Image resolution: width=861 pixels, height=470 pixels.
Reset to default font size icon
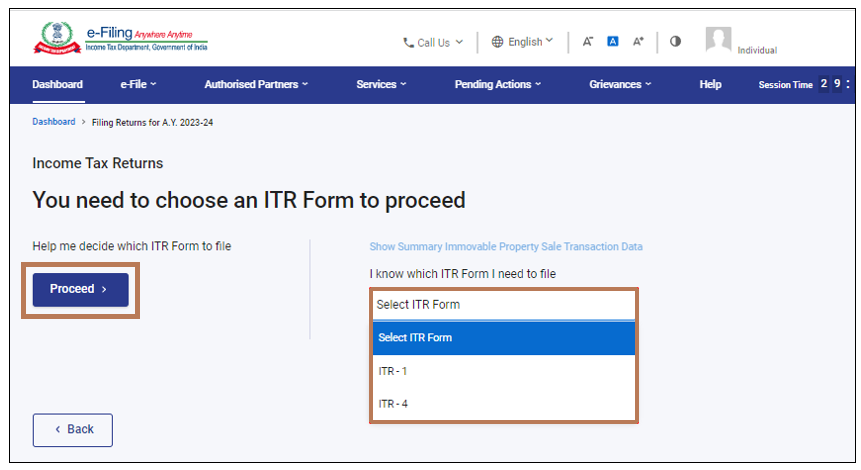613,42
